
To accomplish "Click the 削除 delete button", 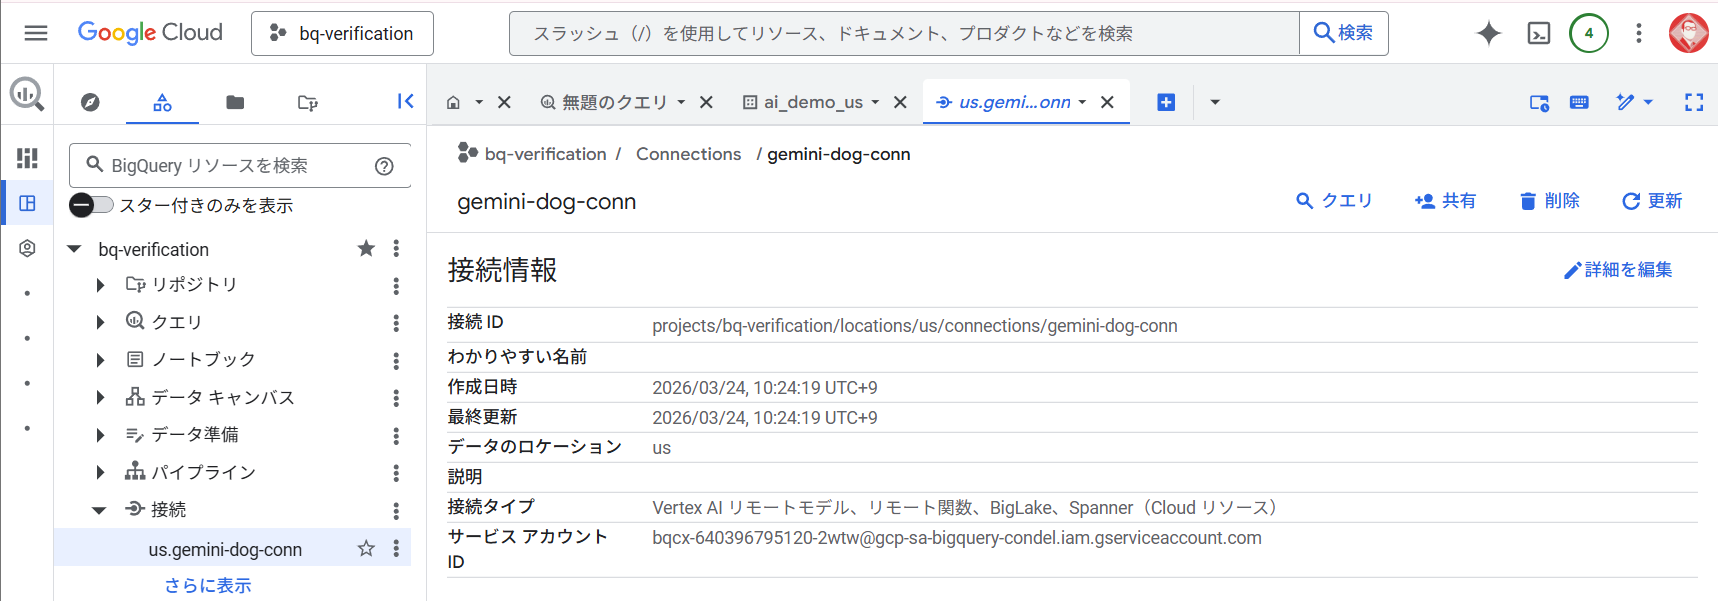I will tap(1549, 201).
